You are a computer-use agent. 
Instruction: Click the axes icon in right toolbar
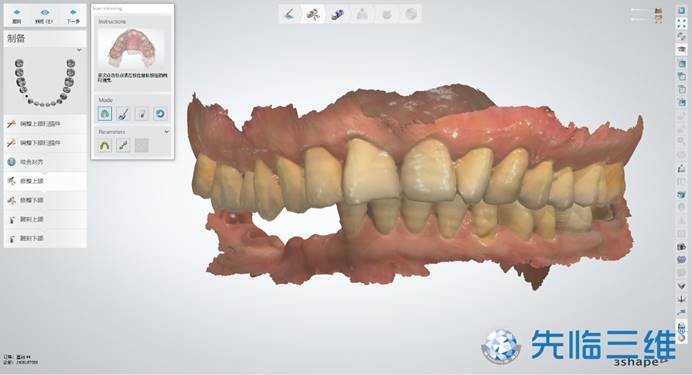[682, 299]
